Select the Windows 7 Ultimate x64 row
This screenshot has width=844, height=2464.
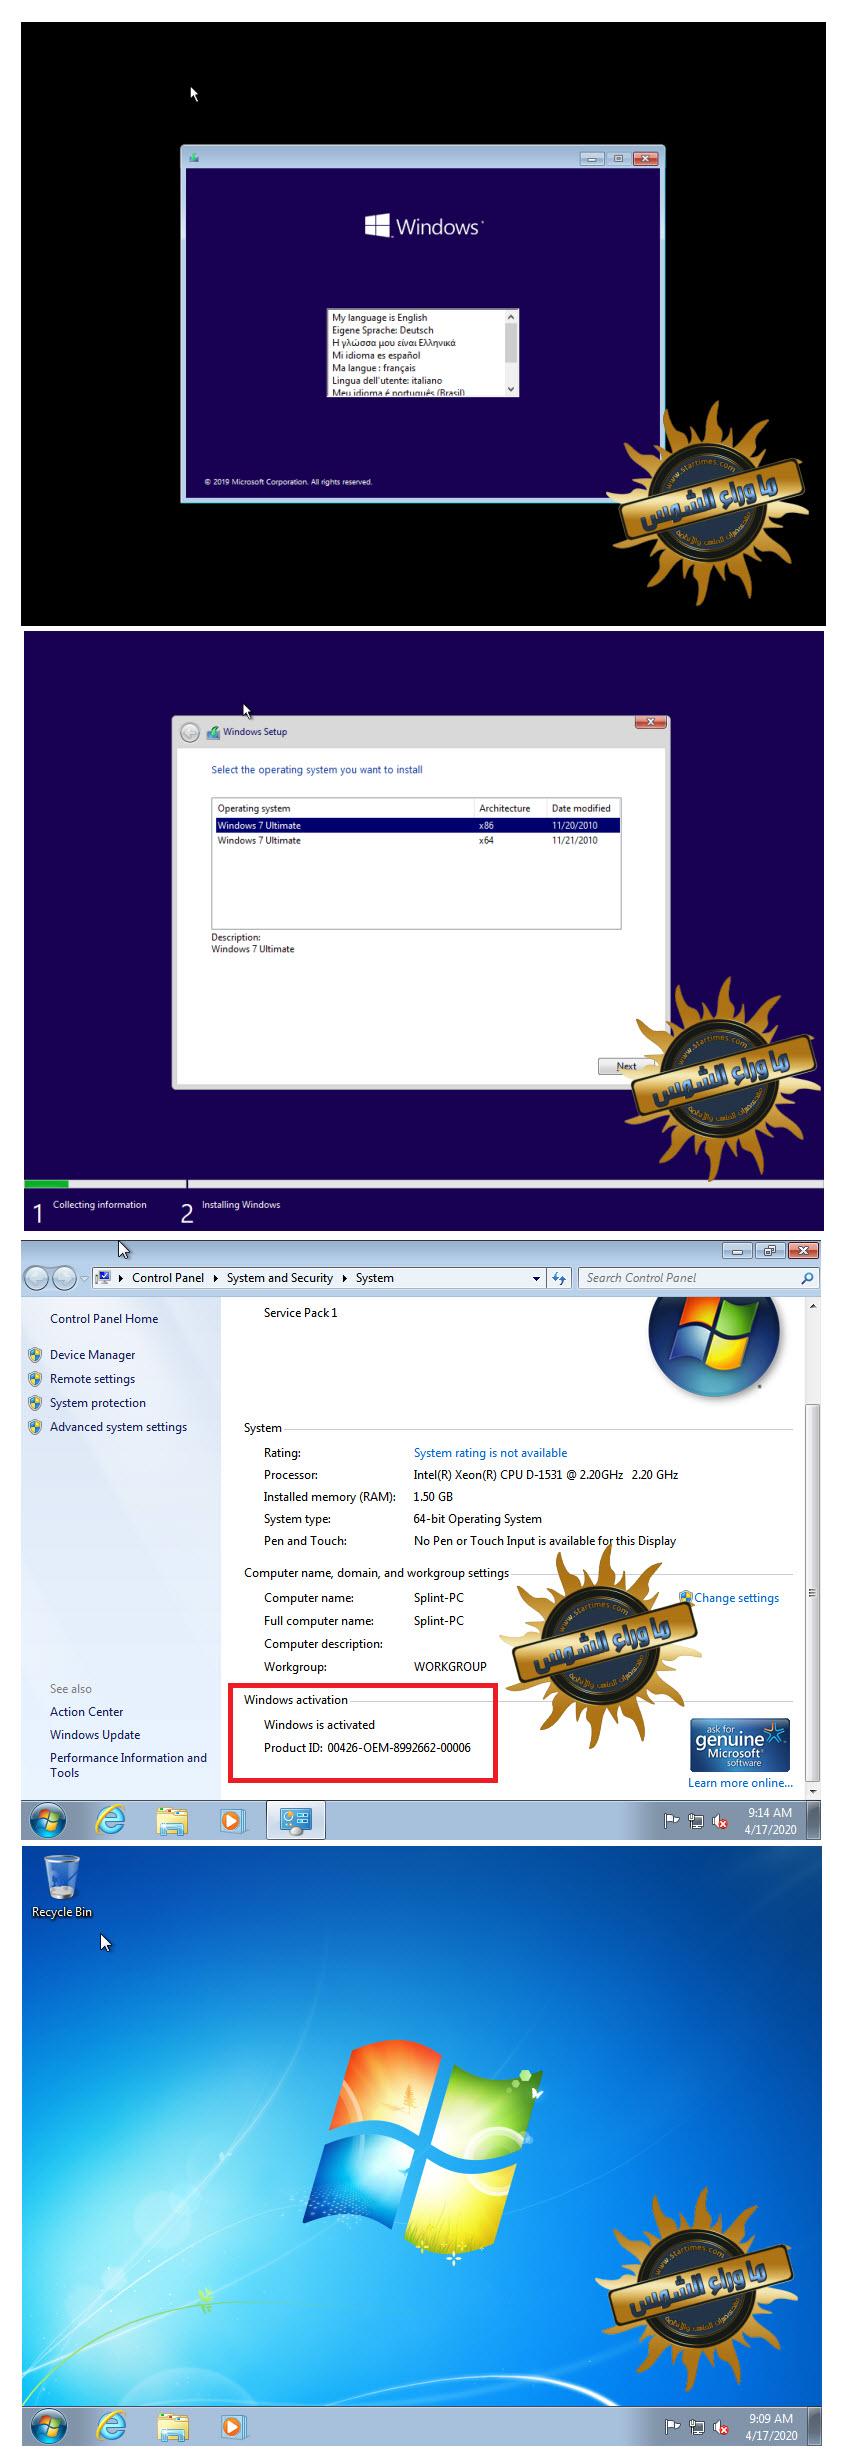[x=417, y=840]
